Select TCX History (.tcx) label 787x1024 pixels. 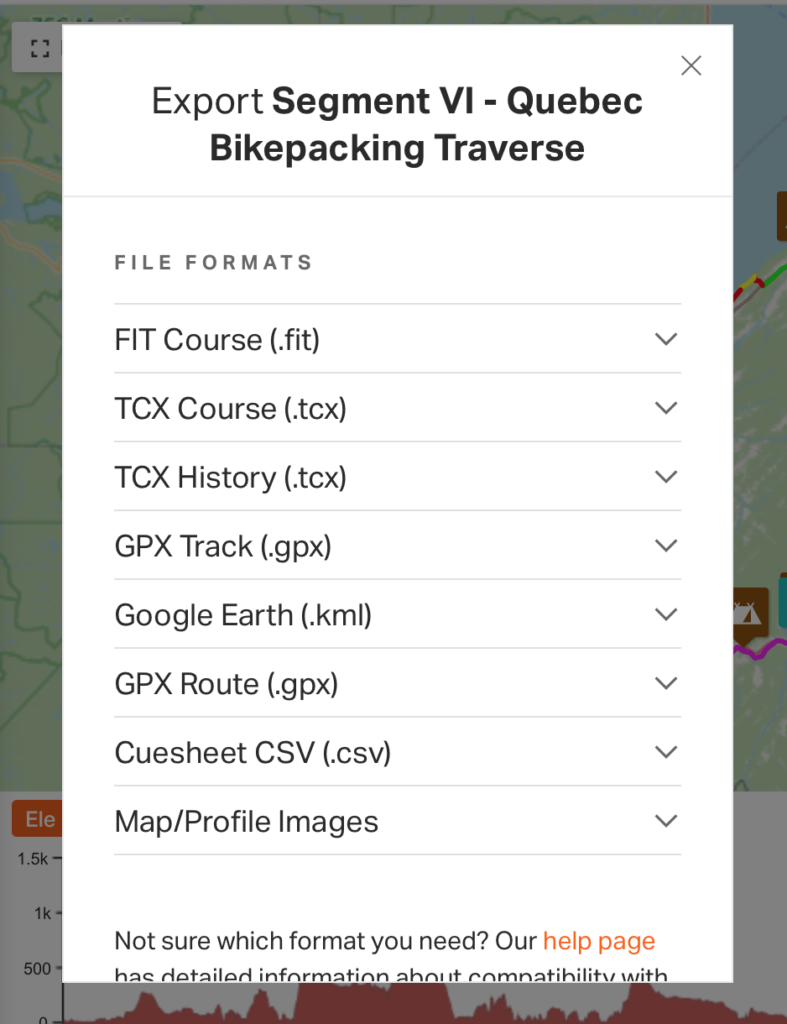(x=230, y=478)
